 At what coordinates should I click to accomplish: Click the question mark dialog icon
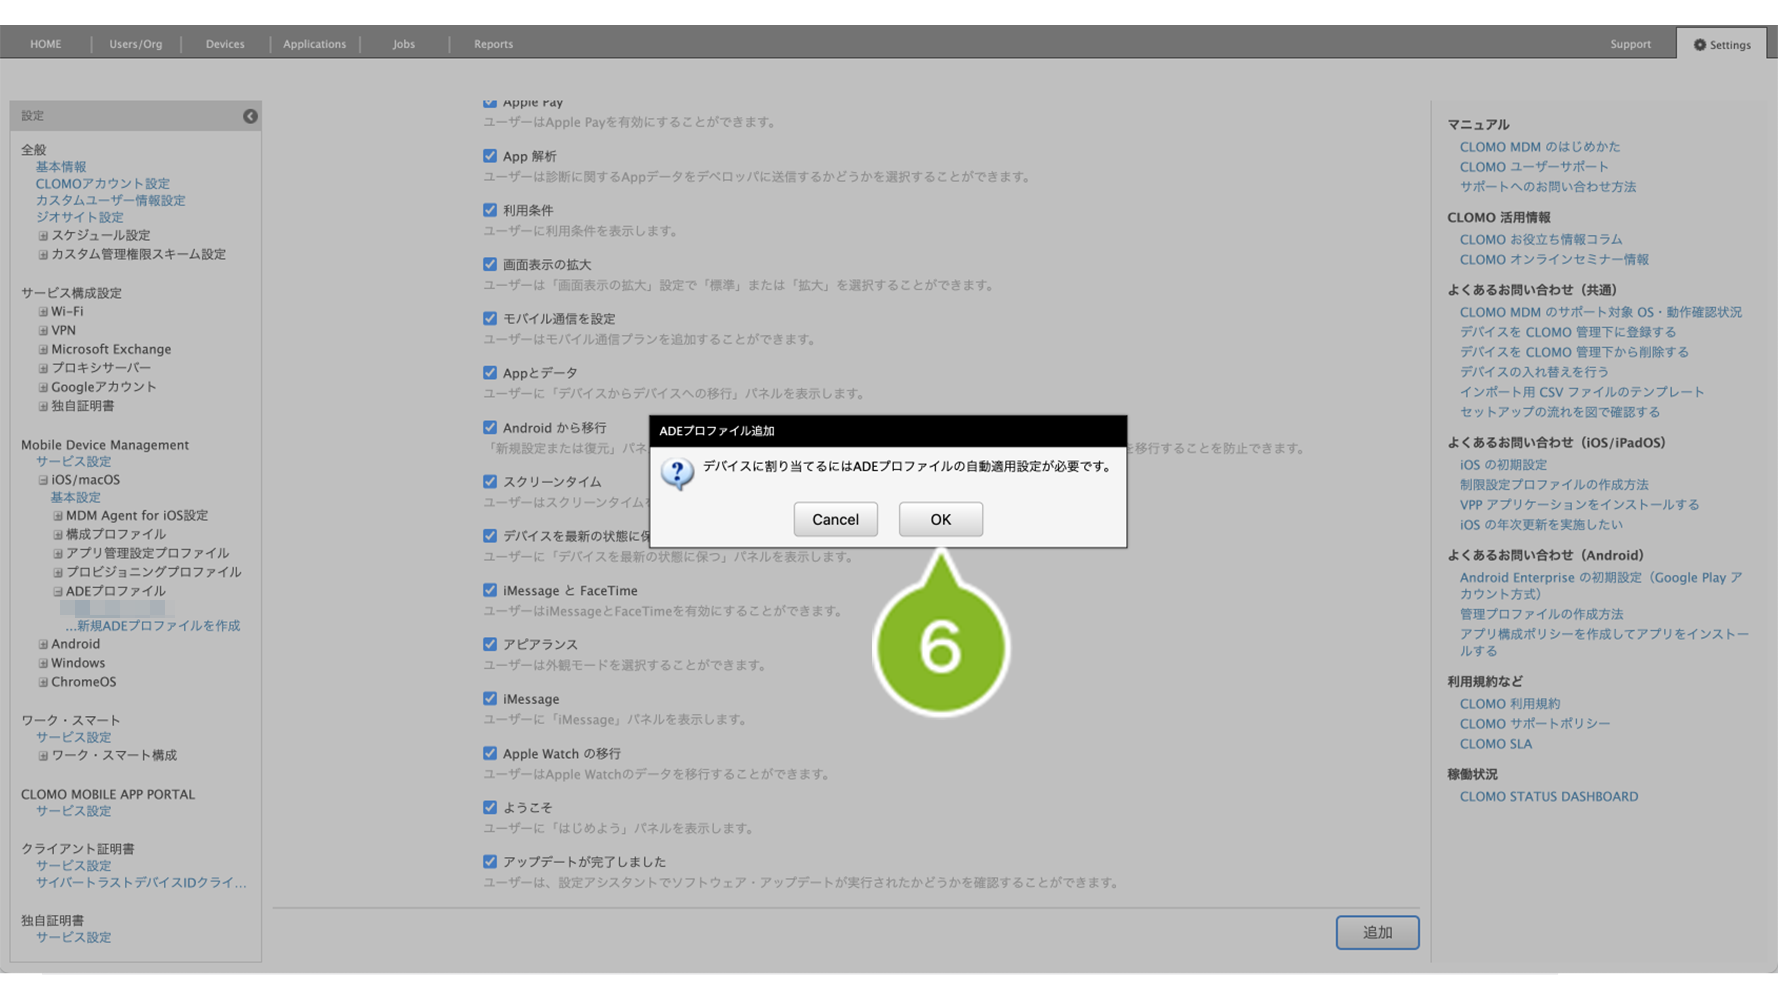677,473
